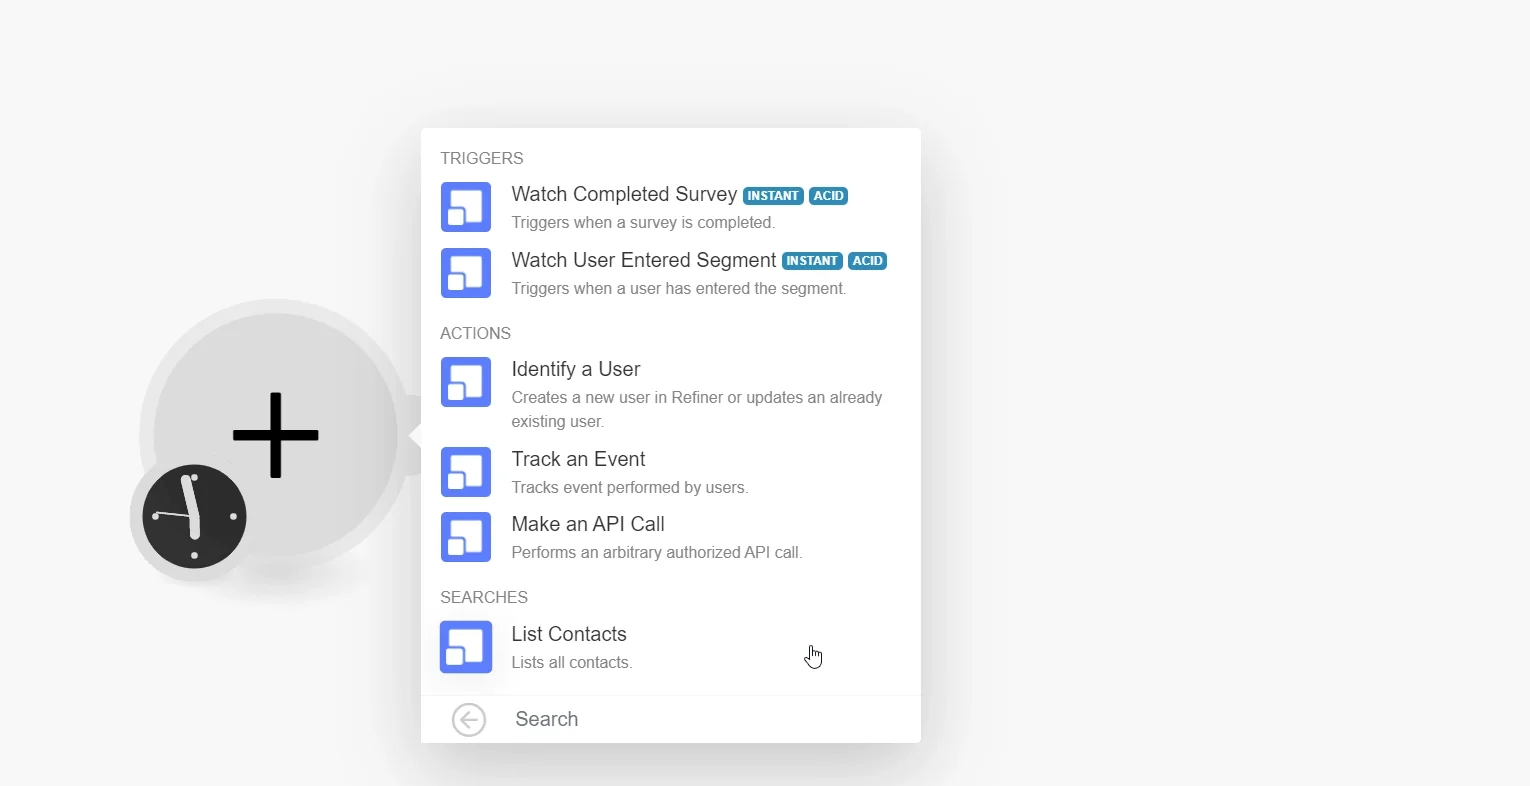Image resolution: width=1530 pixels, height=786 pixels.
Task: Click the large plus module placeholder
Action: pyautogui.click(x=276, y=435)
